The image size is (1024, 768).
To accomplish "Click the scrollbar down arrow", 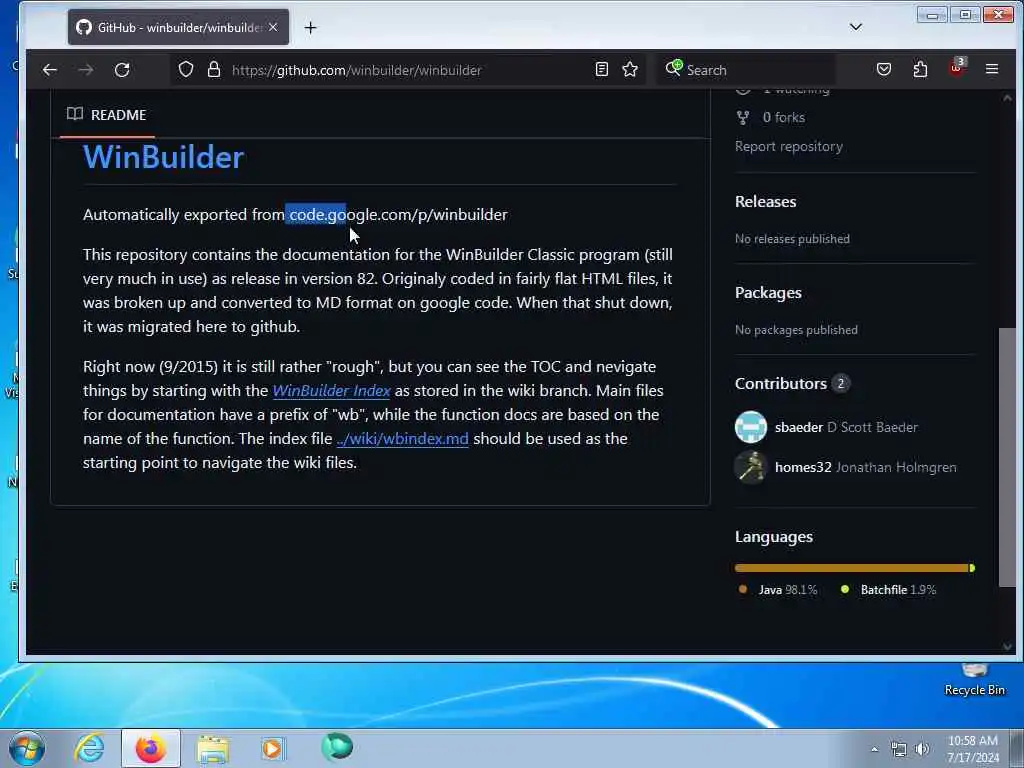I will pyautogui.click(x=1007, y=647).
